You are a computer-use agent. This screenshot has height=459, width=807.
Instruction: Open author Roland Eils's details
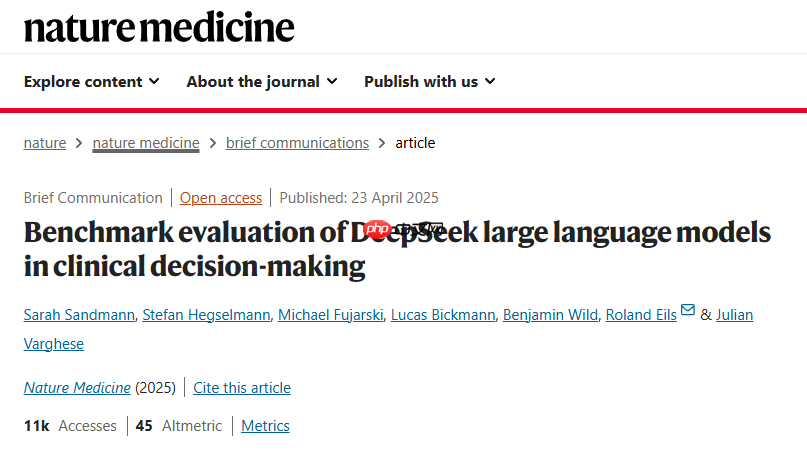pos(641,315)
